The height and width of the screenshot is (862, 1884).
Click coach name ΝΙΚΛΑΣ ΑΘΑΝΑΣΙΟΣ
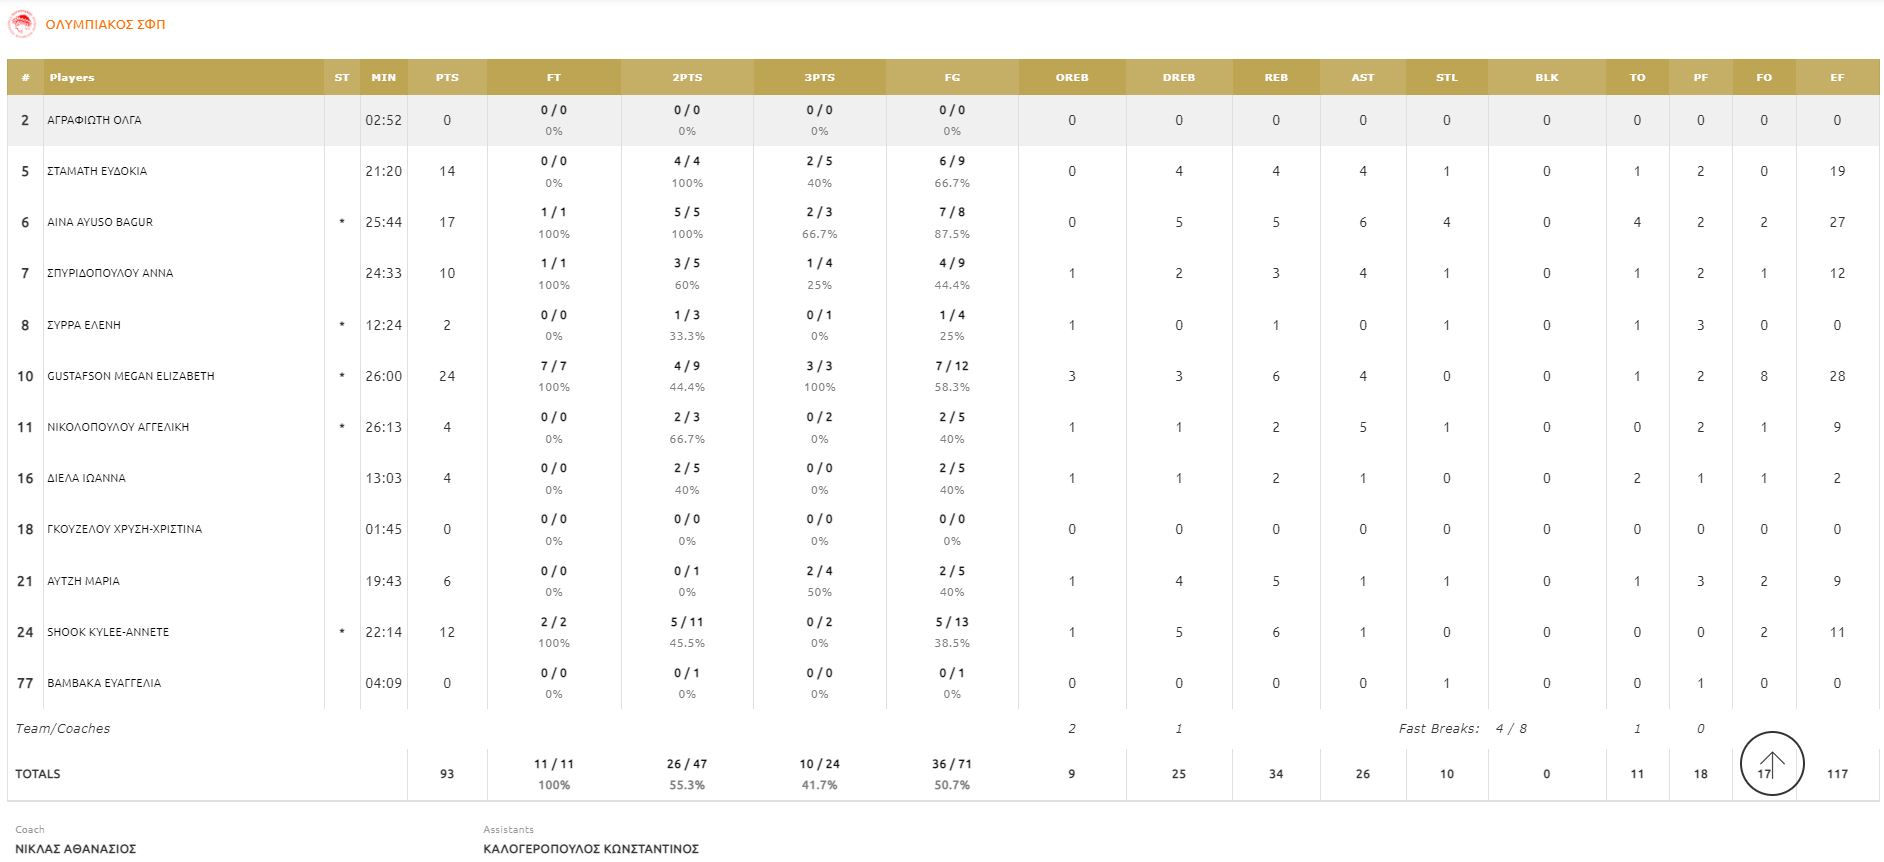76,848
